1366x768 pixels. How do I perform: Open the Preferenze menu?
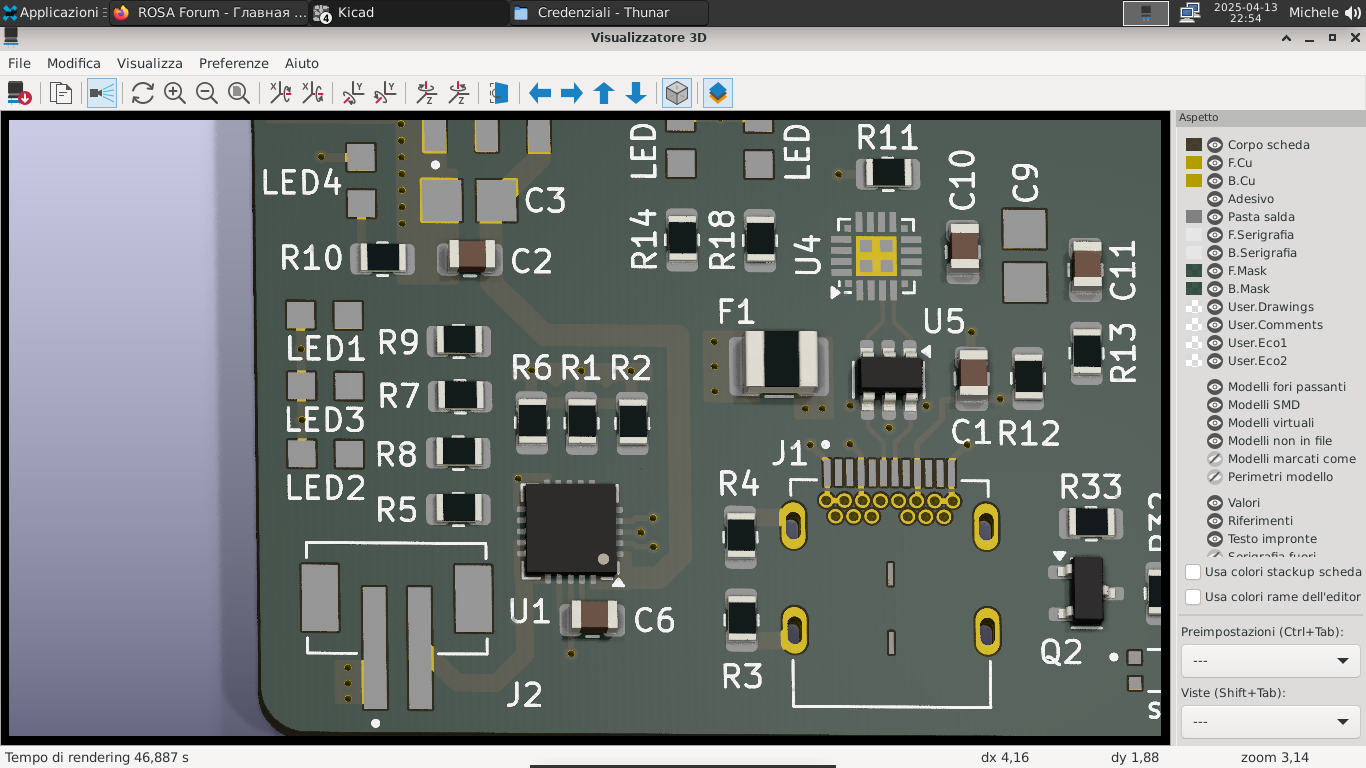pos(234,63)
